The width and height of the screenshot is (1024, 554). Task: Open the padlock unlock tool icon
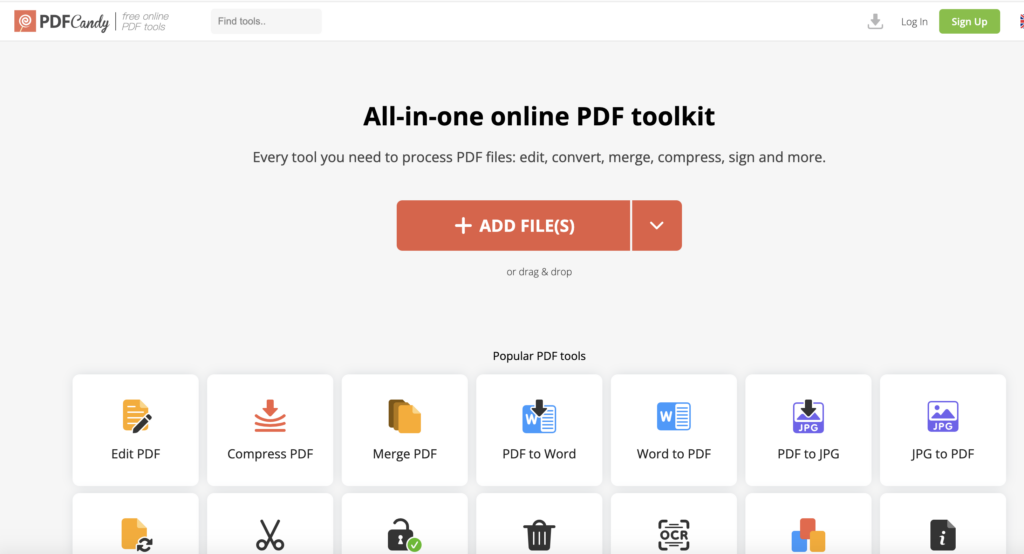point(404,535)
